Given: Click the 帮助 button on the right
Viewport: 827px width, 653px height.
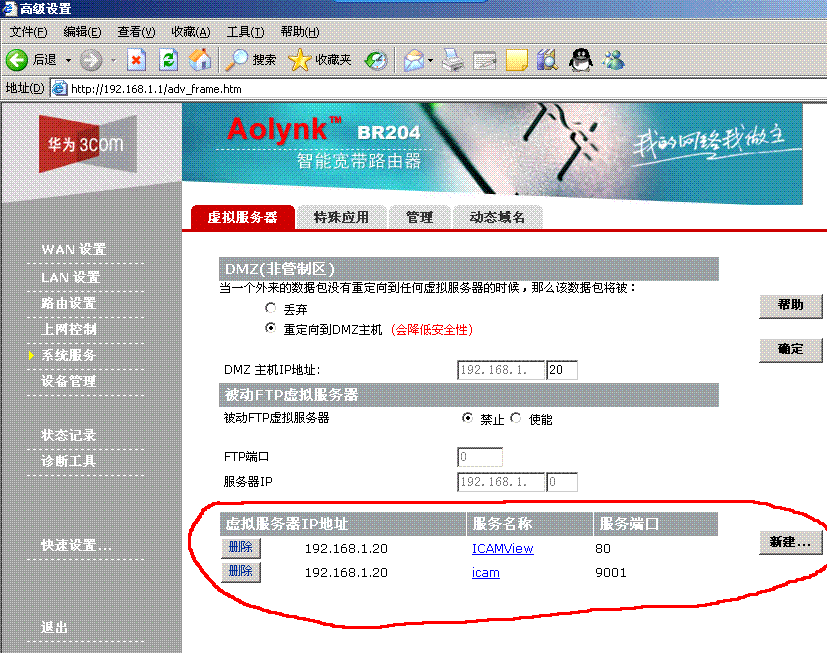Looking at the screenshot, I should click(x=791, y=306).
